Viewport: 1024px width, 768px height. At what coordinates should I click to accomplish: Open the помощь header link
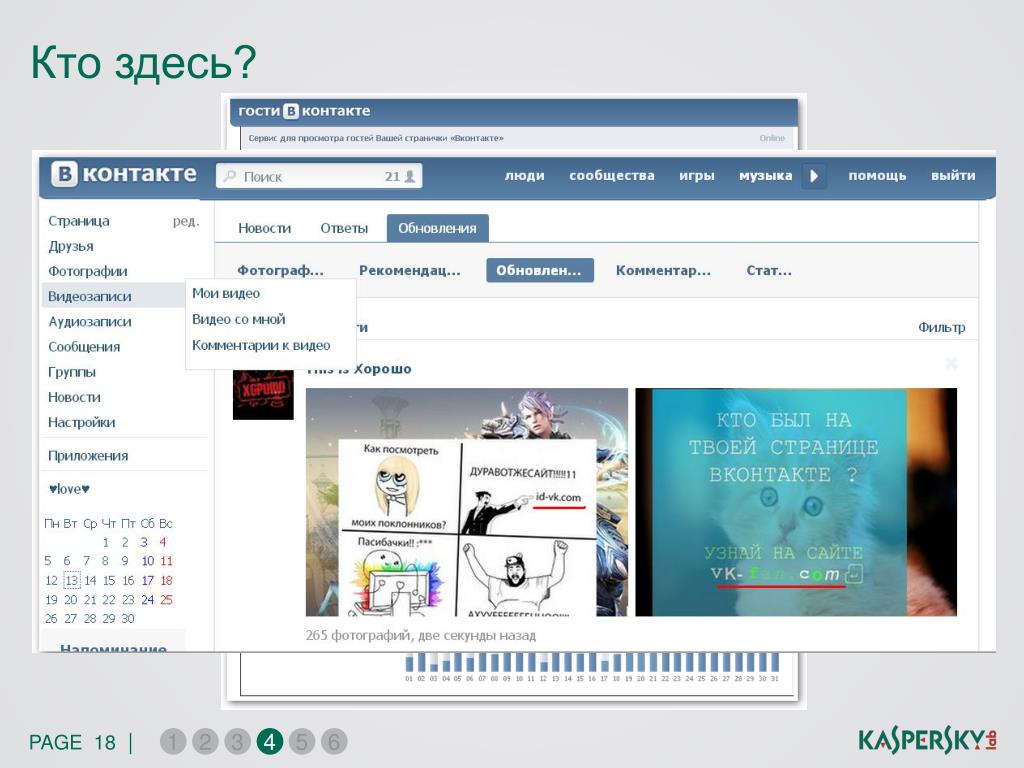pyautogui.click(x=877, y=176)
